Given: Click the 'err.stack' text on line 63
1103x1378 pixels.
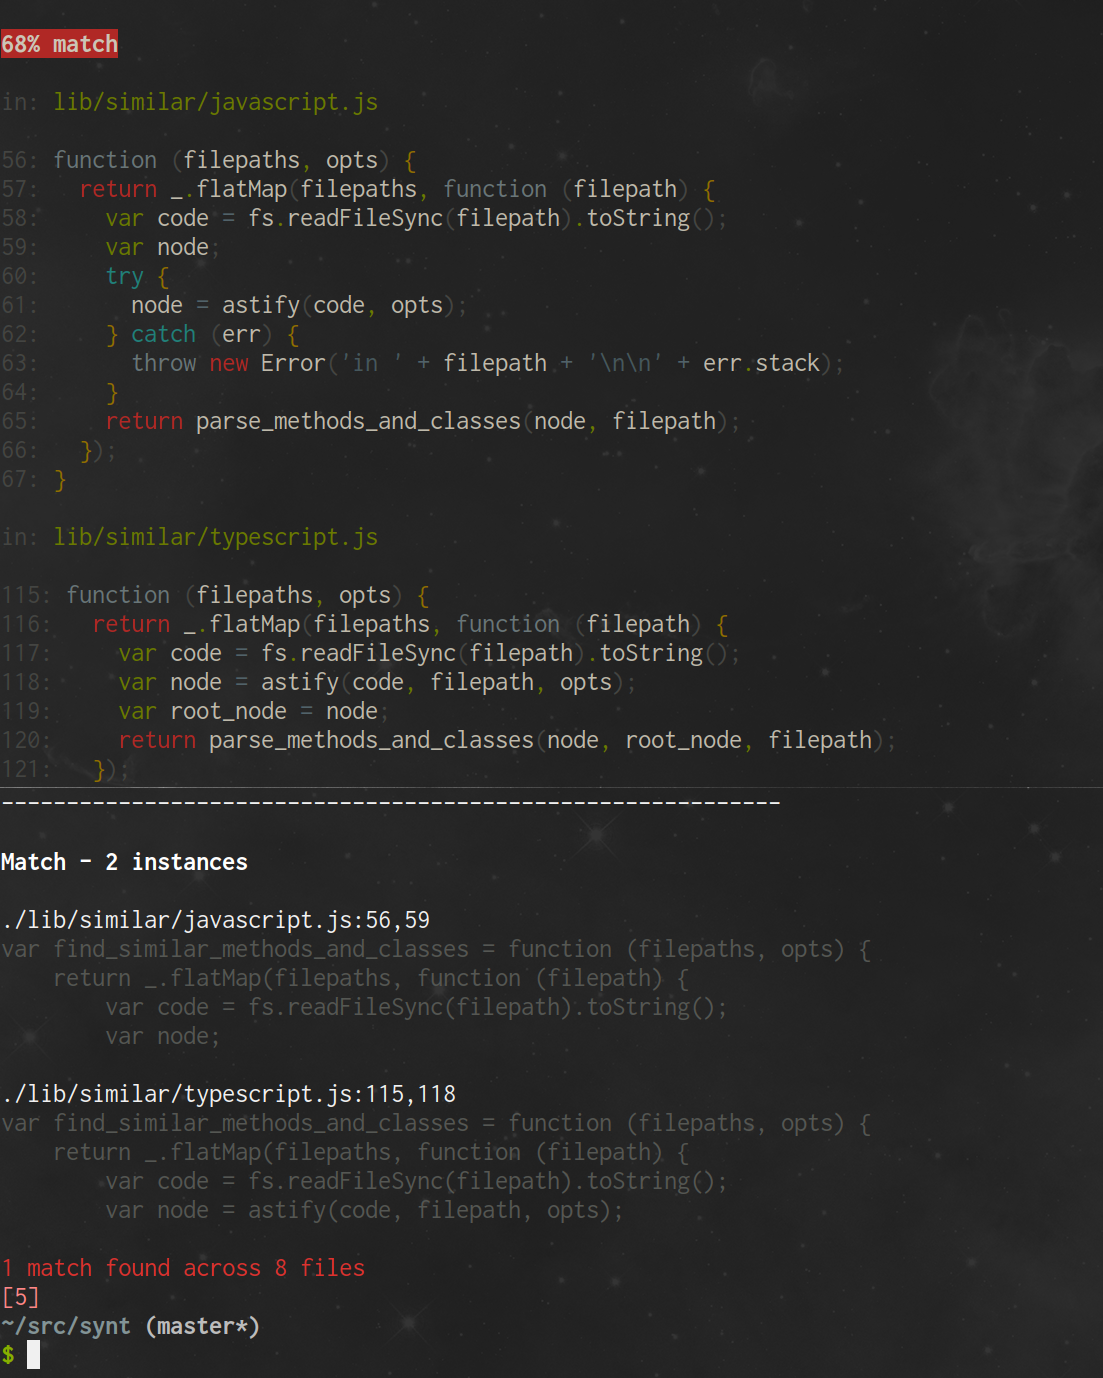Looking at the screenshot, I should click(x=761, y=363).
